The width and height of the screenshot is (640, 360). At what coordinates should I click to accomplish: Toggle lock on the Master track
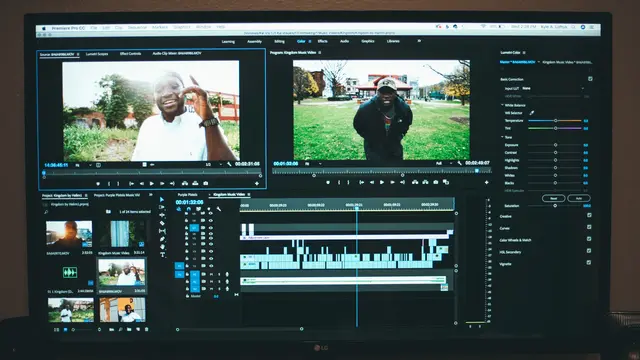pyautogui.click(x=187, y=296)
